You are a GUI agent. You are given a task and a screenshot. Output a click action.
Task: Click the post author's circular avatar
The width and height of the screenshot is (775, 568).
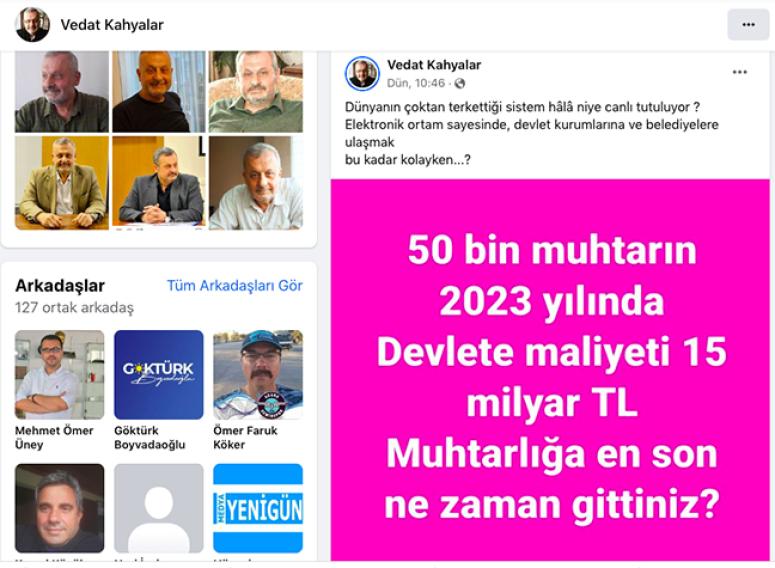pyautogui.click(x=362, y=73)
